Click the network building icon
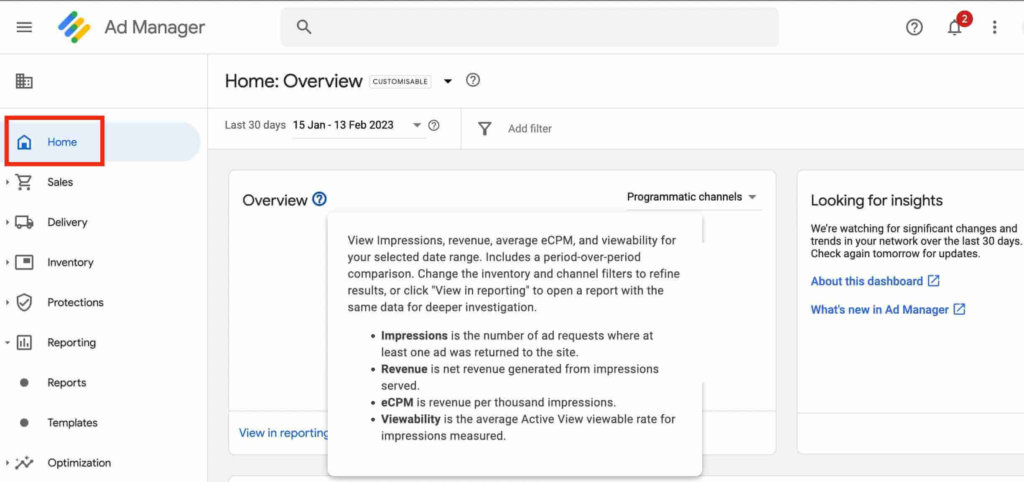1024x482 pixels. click(x=24, y=81)
